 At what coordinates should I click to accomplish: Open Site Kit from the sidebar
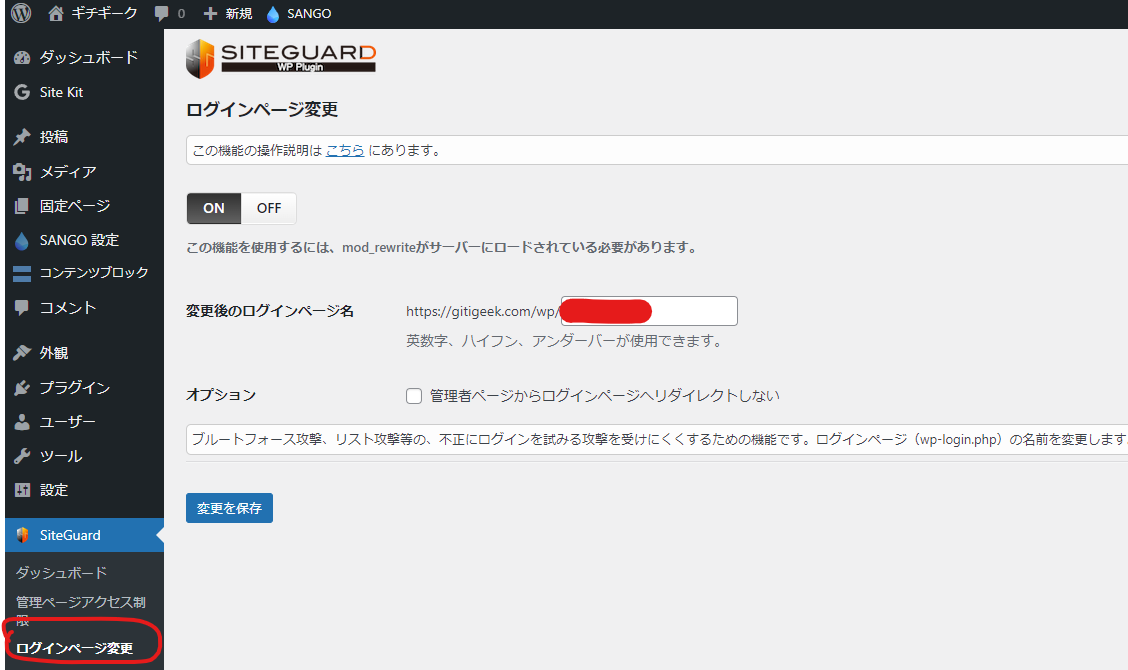tap(61, 92)
